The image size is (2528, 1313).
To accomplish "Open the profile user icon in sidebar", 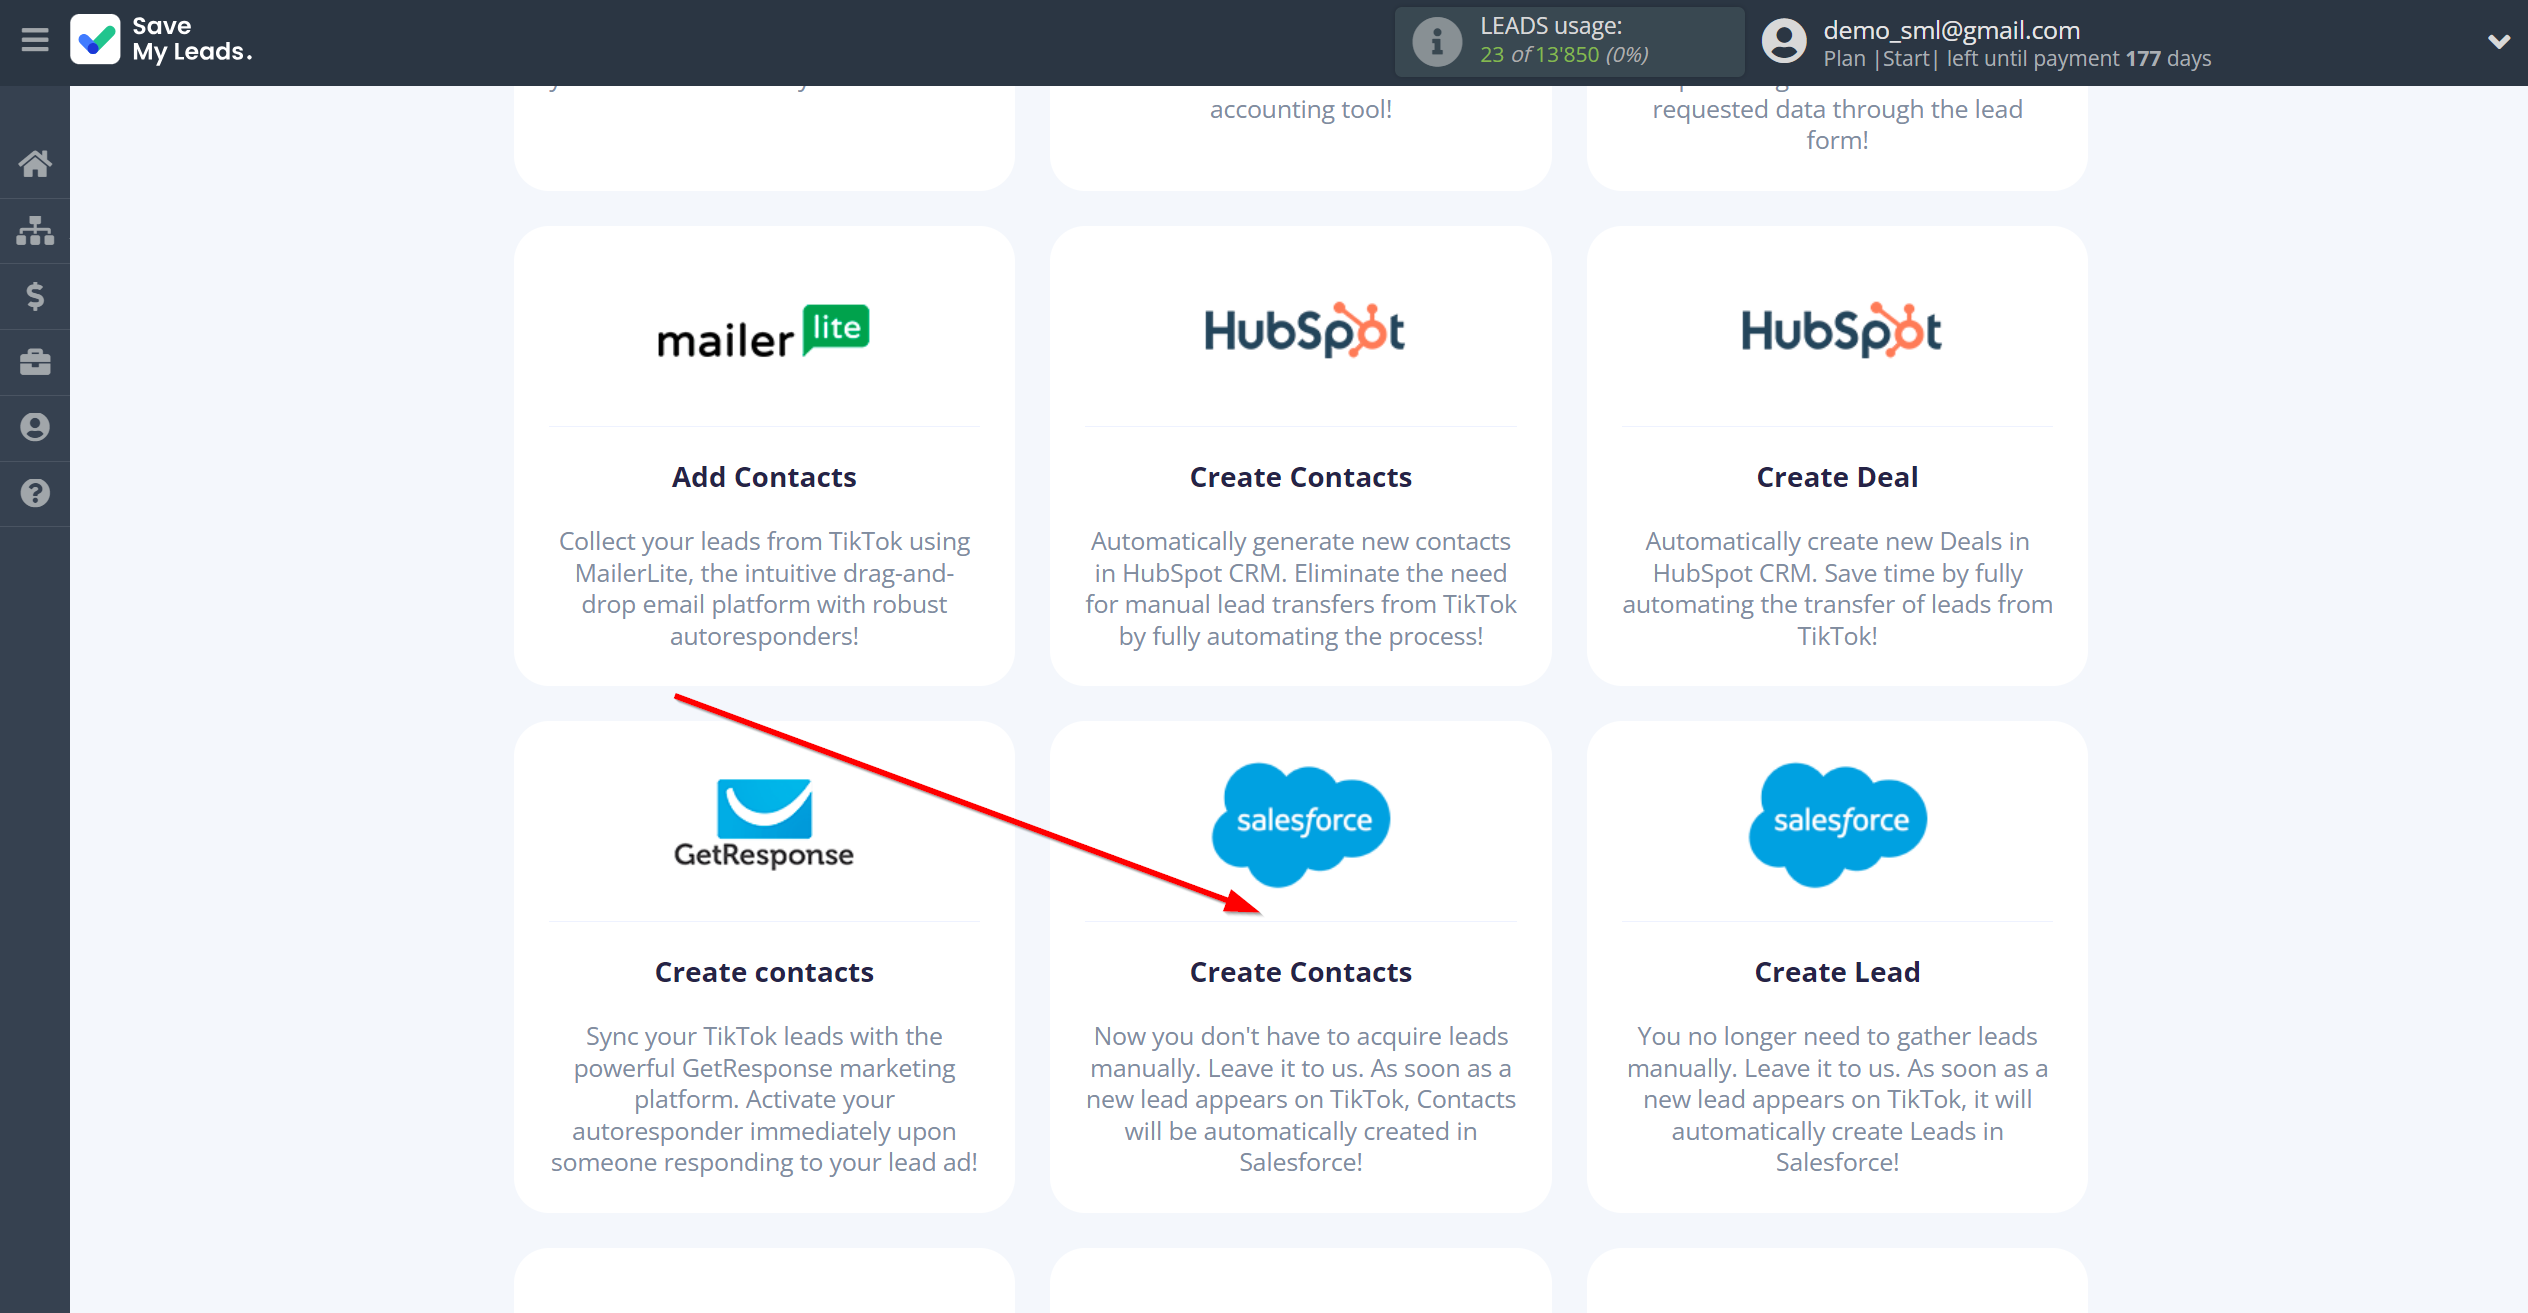I will pyautogui.click(x=35, y=427).
